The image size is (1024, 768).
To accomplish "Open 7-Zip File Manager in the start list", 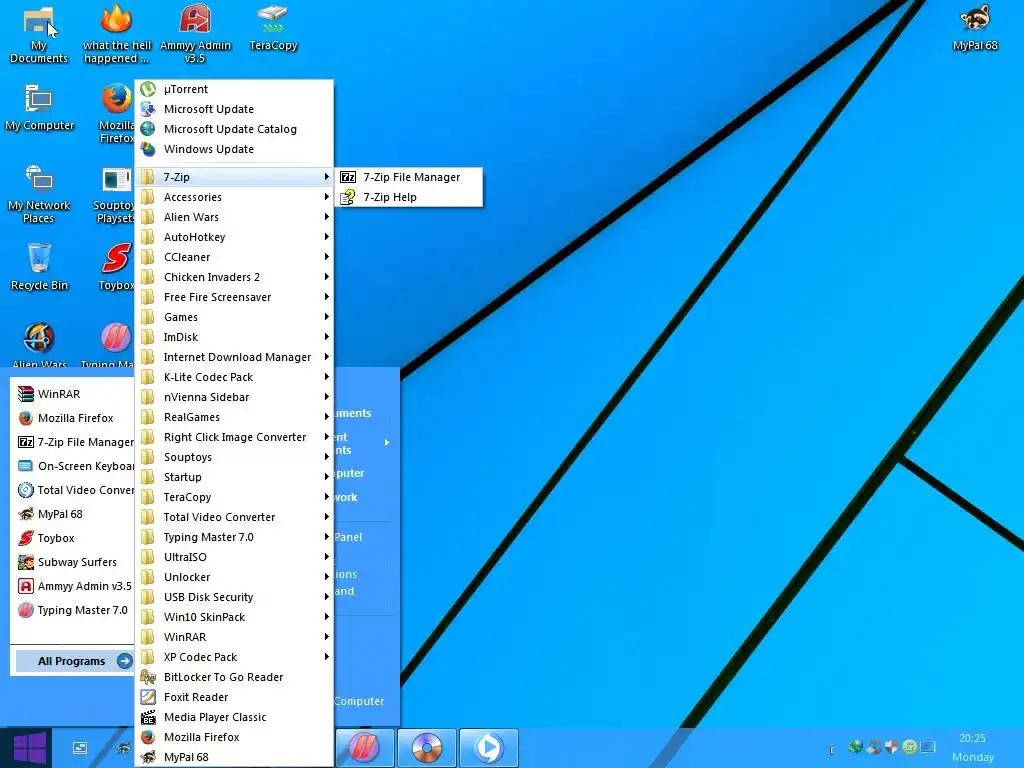I will (73, 442).
